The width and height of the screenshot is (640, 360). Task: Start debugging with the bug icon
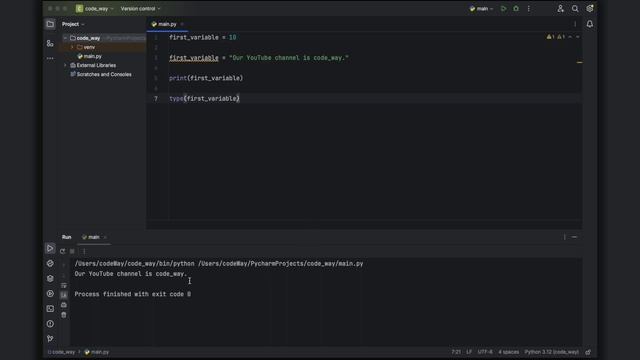pos(516,9)
